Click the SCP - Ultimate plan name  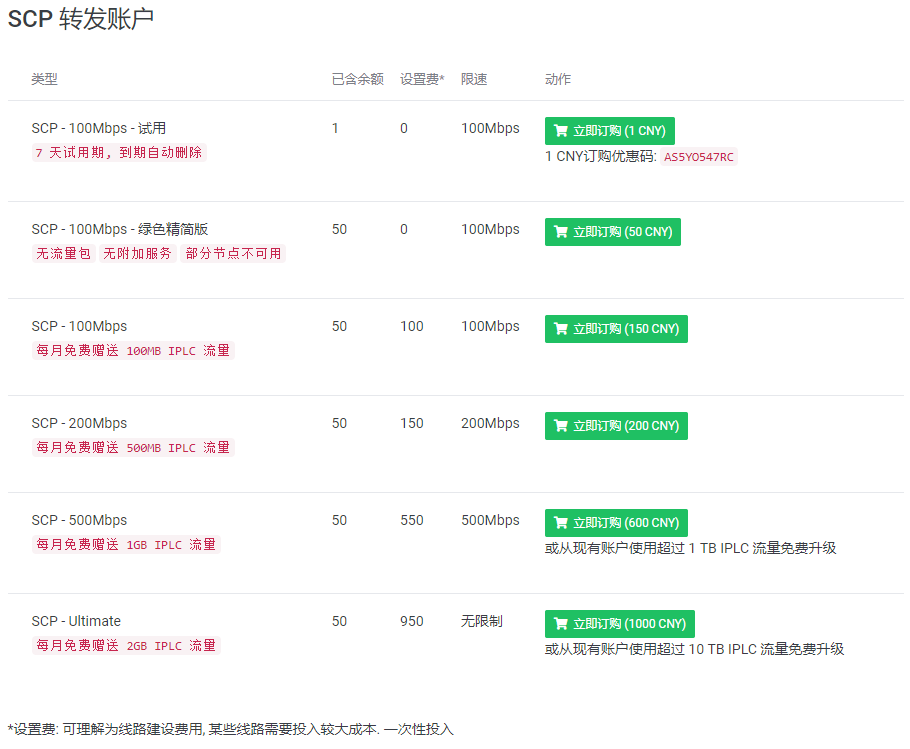(76, 621)
